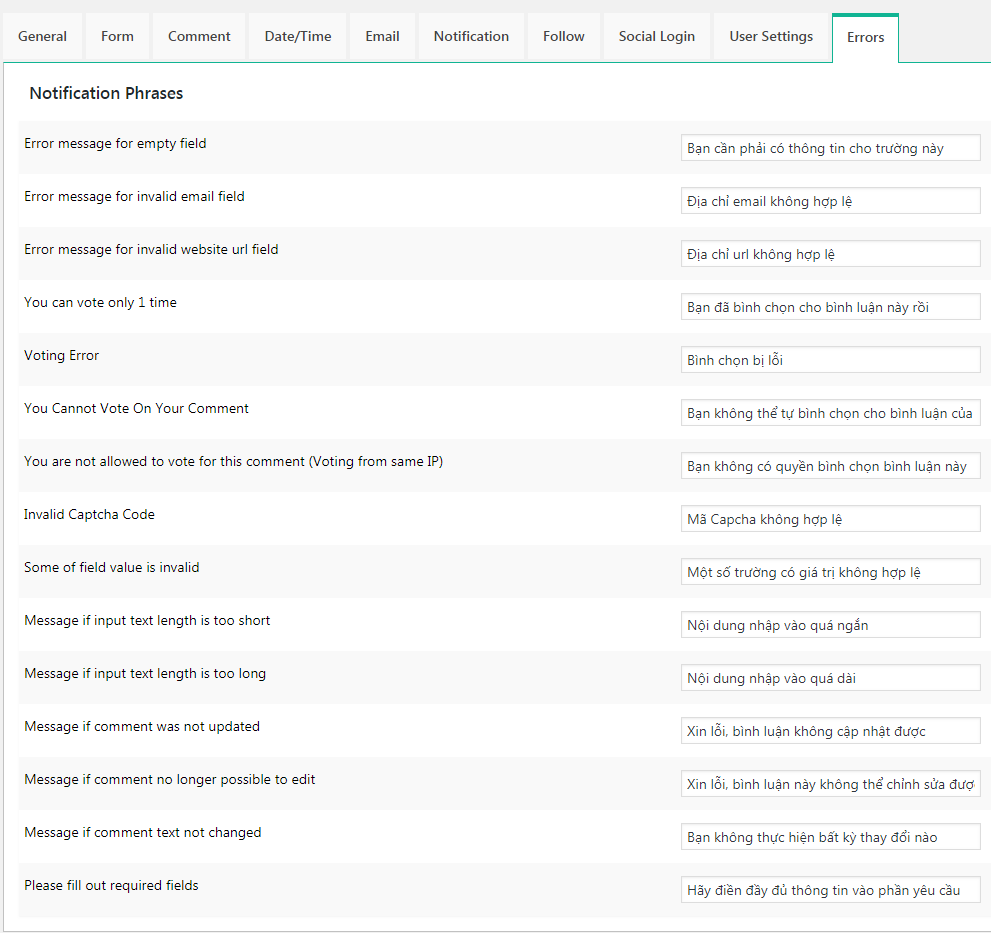Image resolution: width=991 pixels, height=933 pixels.
Task: Switch to the Follow tab
Action: (563, 36)
